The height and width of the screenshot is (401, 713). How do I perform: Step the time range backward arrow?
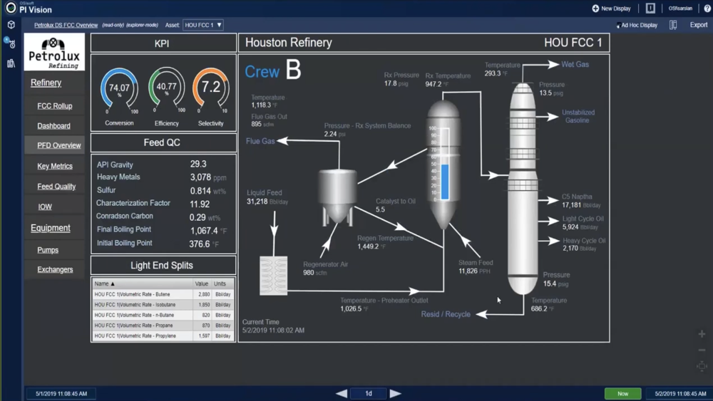(341, 393)
